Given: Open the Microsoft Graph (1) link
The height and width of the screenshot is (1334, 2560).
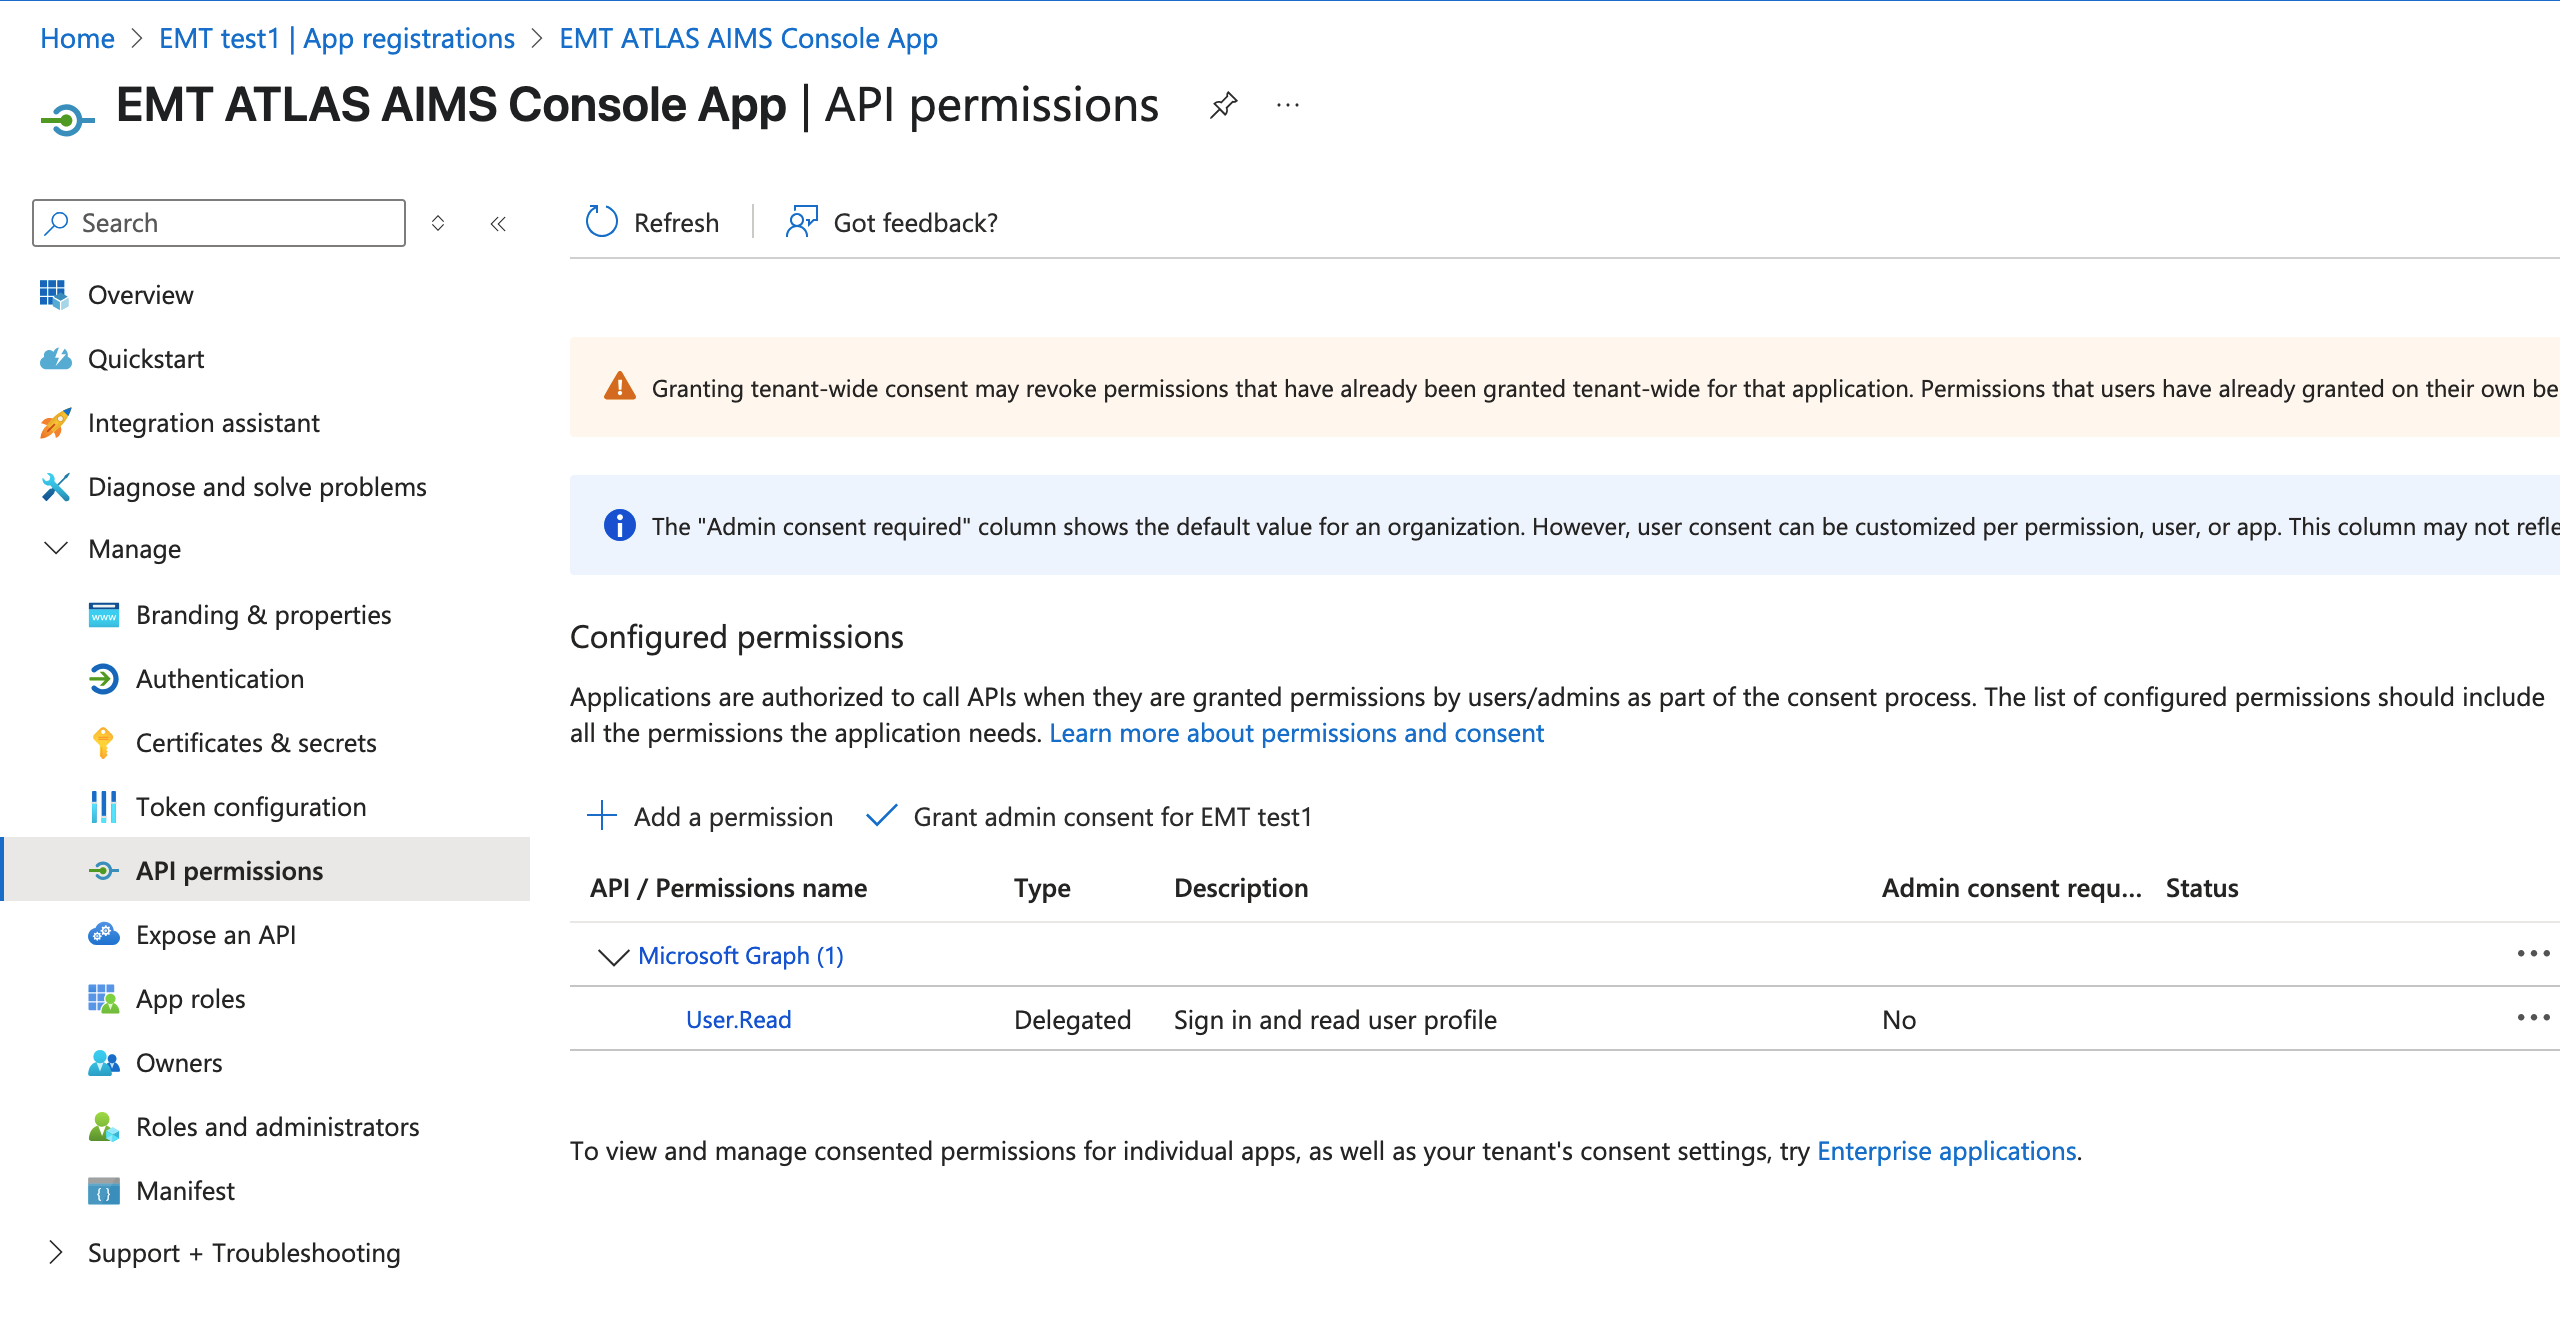Looking at the screenshot, I should (741, 956).
